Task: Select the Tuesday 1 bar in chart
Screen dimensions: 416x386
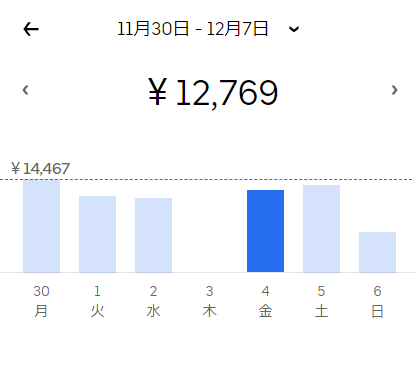Action: point(97,234)
